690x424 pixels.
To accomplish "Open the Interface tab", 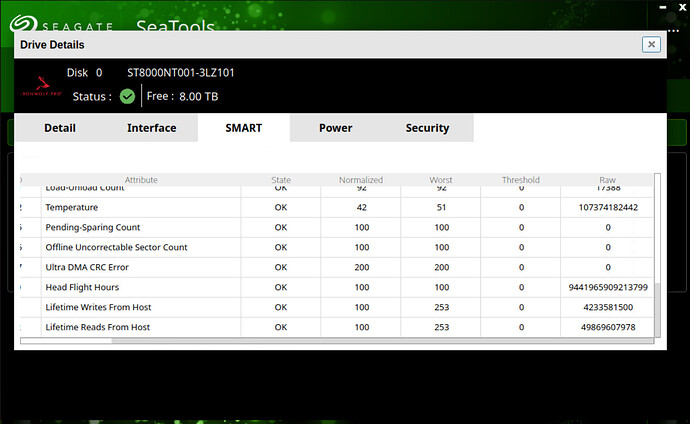I will [151, 128].
